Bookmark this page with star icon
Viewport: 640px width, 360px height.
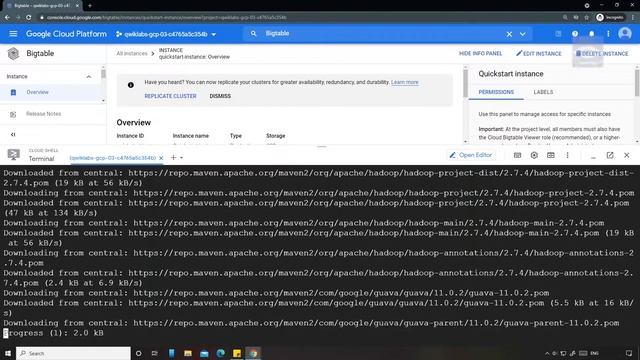coord(587,18)
